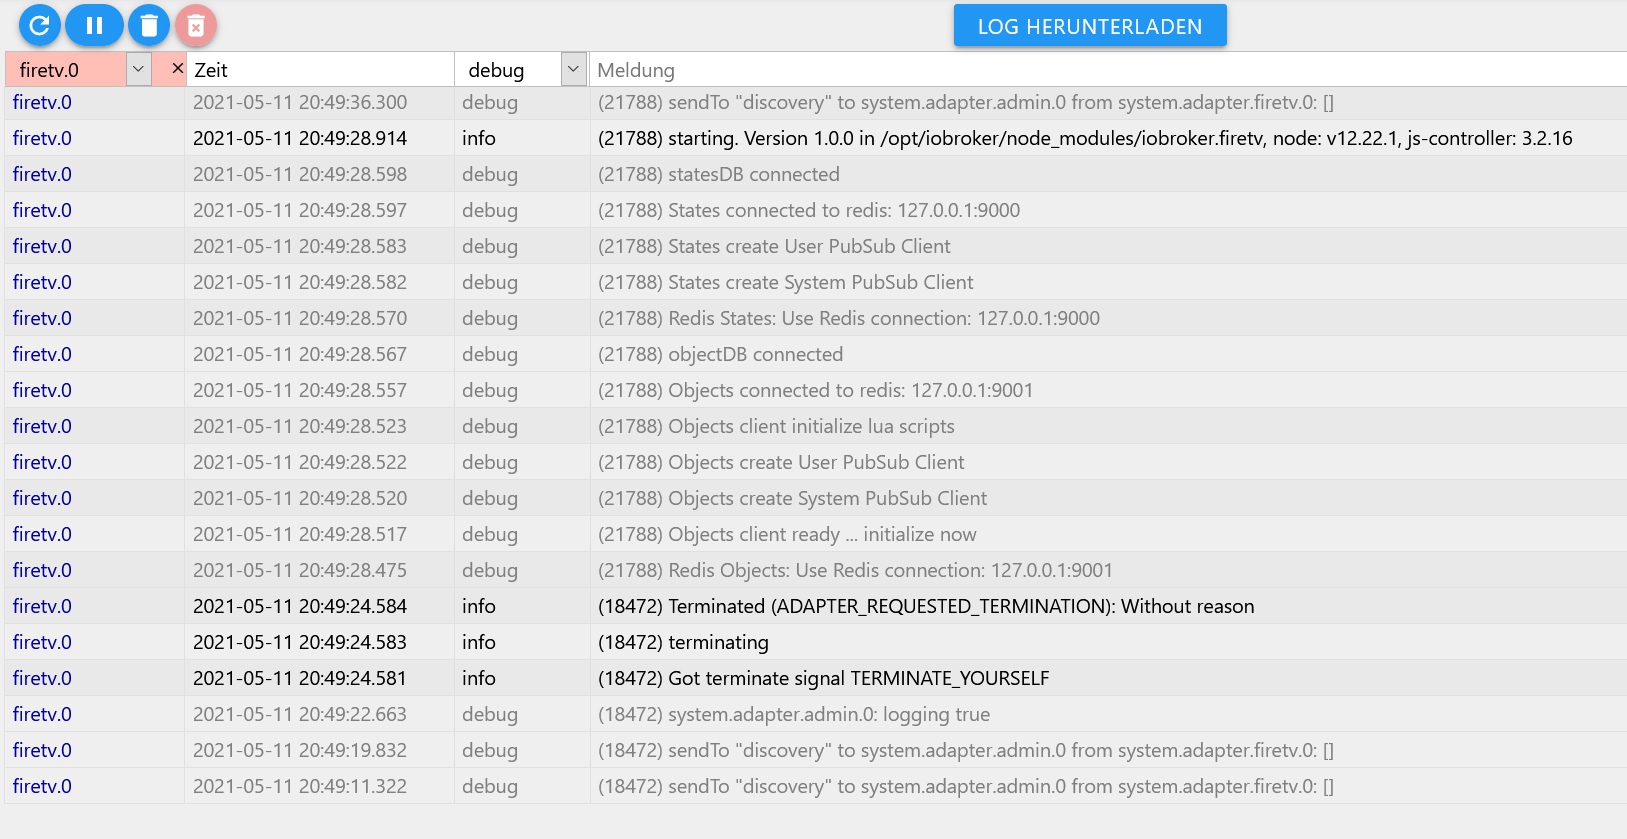Click debug level in 20:49:28.475 row

490,570
